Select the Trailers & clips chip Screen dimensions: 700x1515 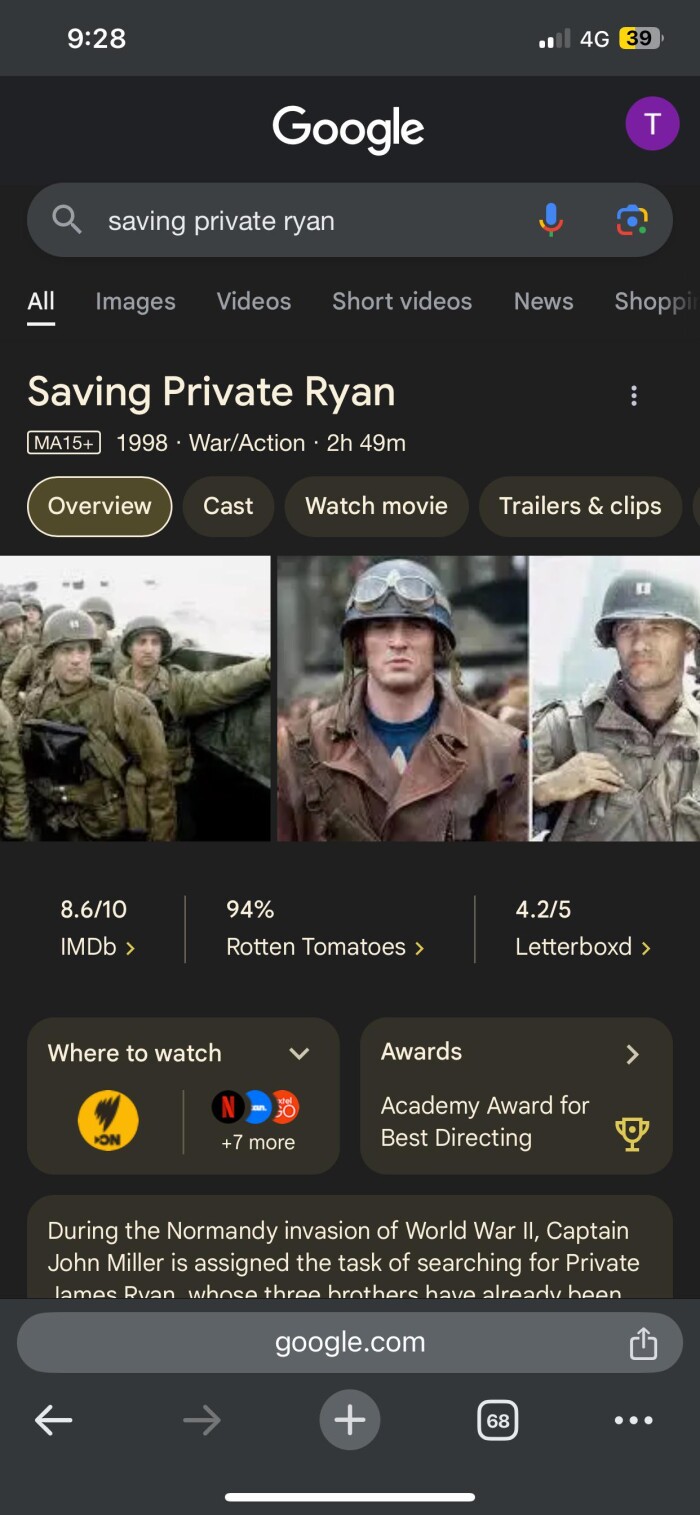pos(580,506)
